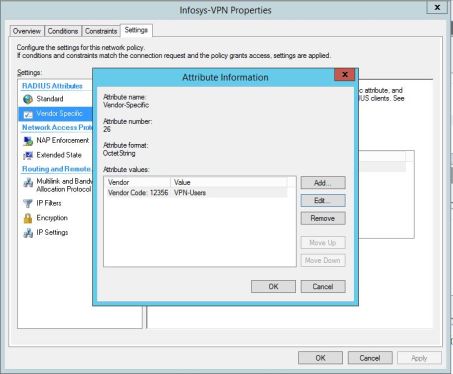Screen dimensions: 453x374
Task: Select the Standard RADIUS attributes item
Action: point(55,99)
